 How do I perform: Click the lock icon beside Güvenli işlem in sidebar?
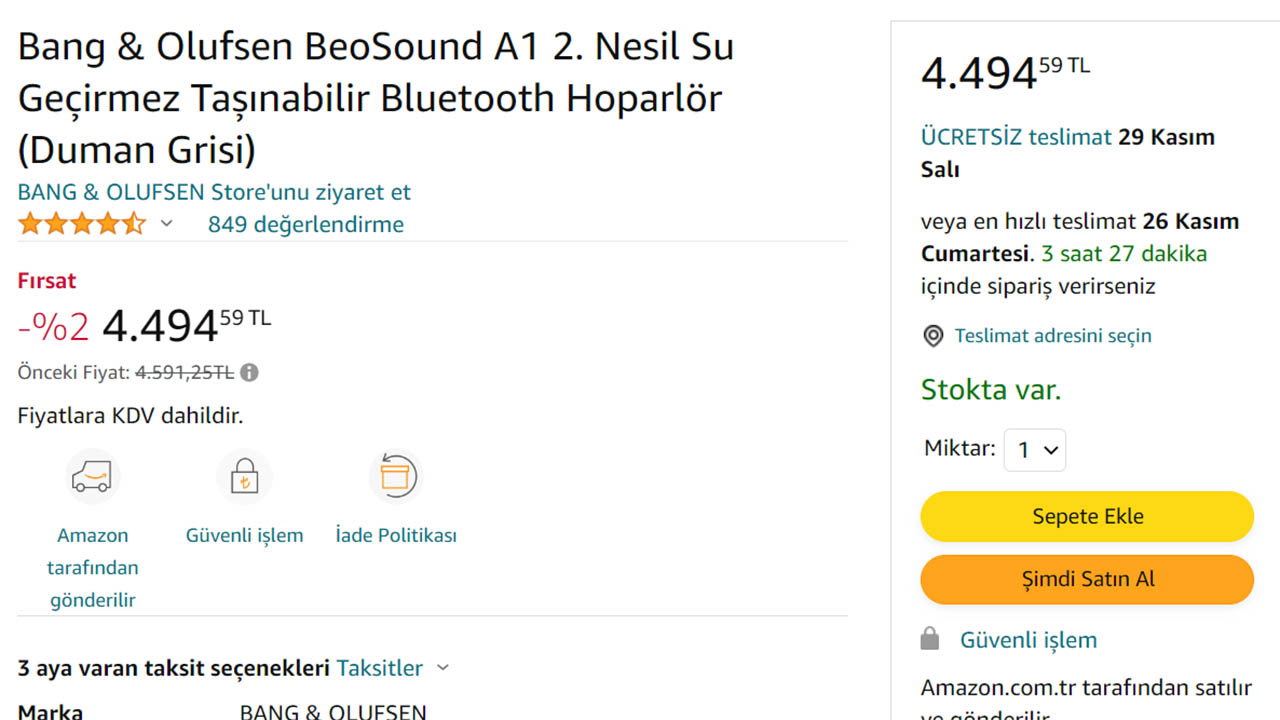pyautogui.click(x=930, y=637)
